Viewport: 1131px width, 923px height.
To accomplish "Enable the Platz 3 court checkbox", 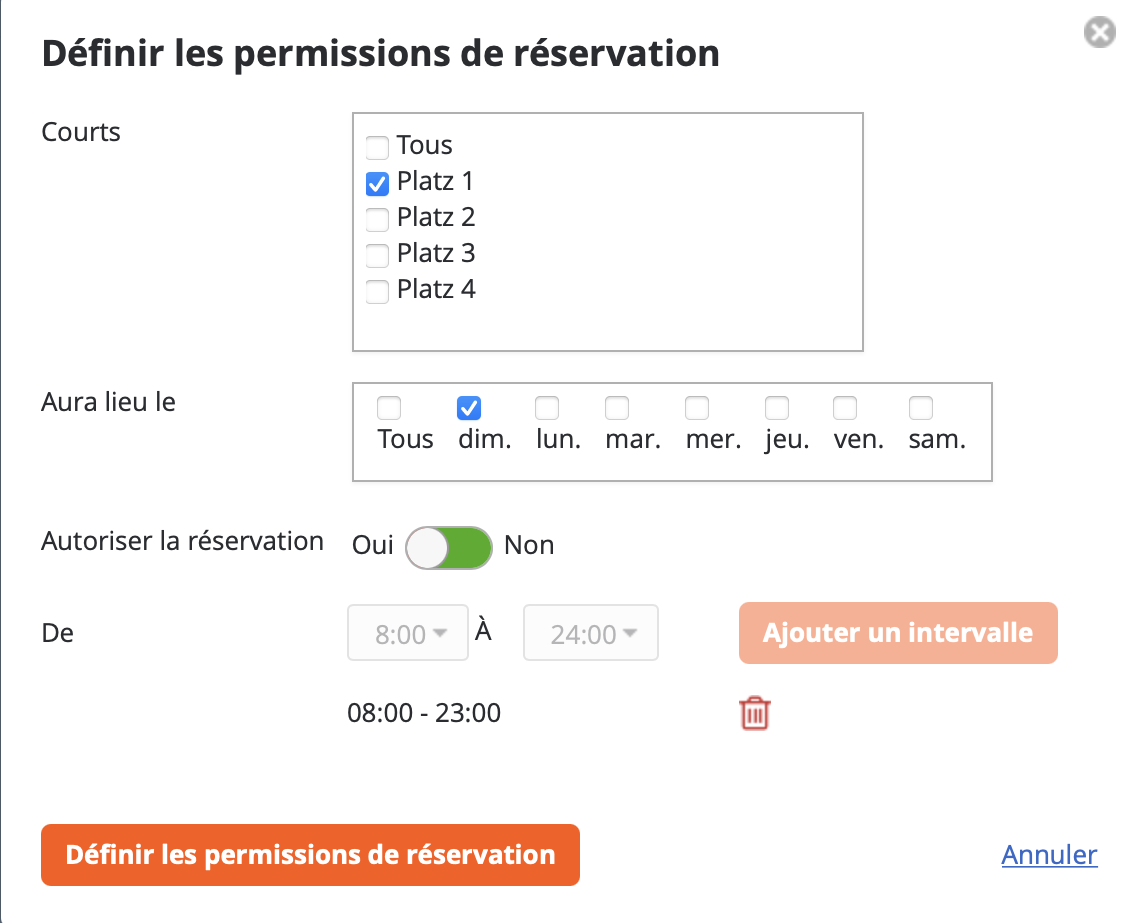I will (377, 256).
